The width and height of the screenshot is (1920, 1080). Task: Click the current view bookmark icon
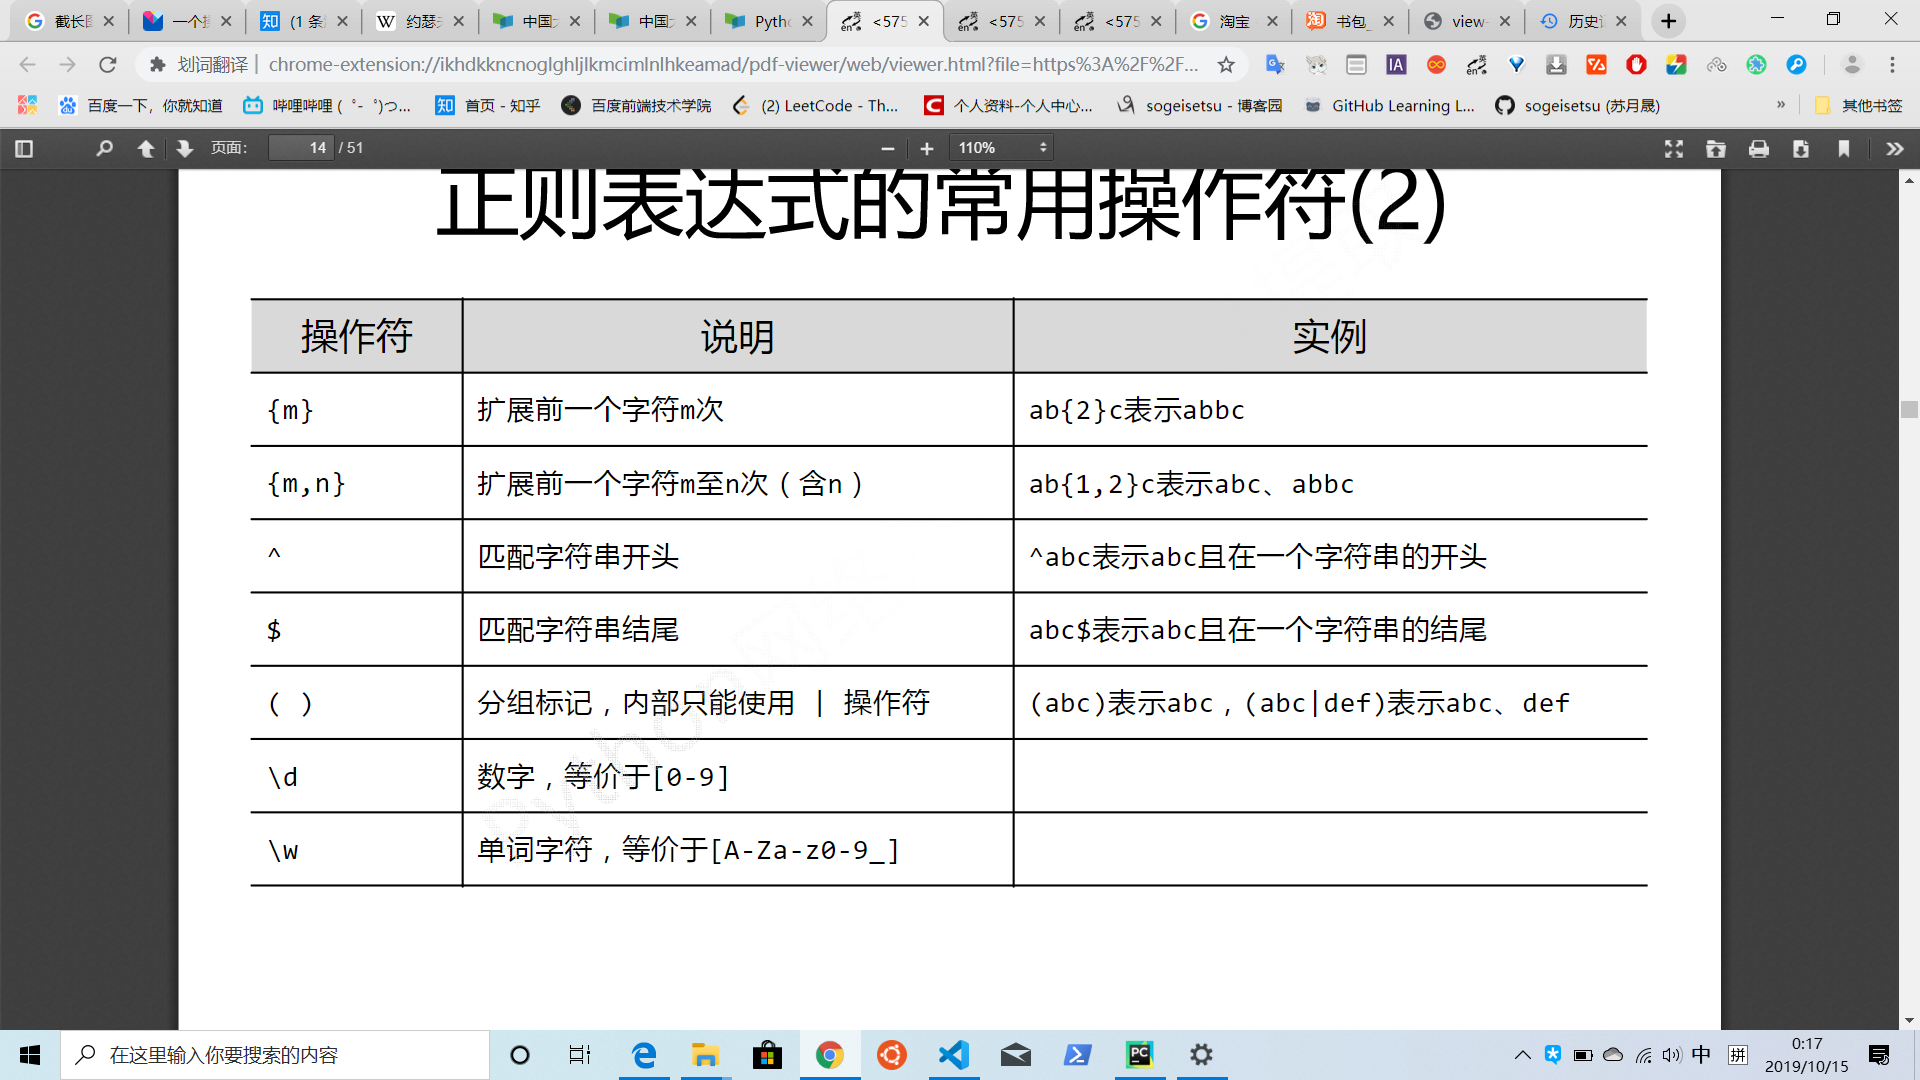coord(1844,148)
